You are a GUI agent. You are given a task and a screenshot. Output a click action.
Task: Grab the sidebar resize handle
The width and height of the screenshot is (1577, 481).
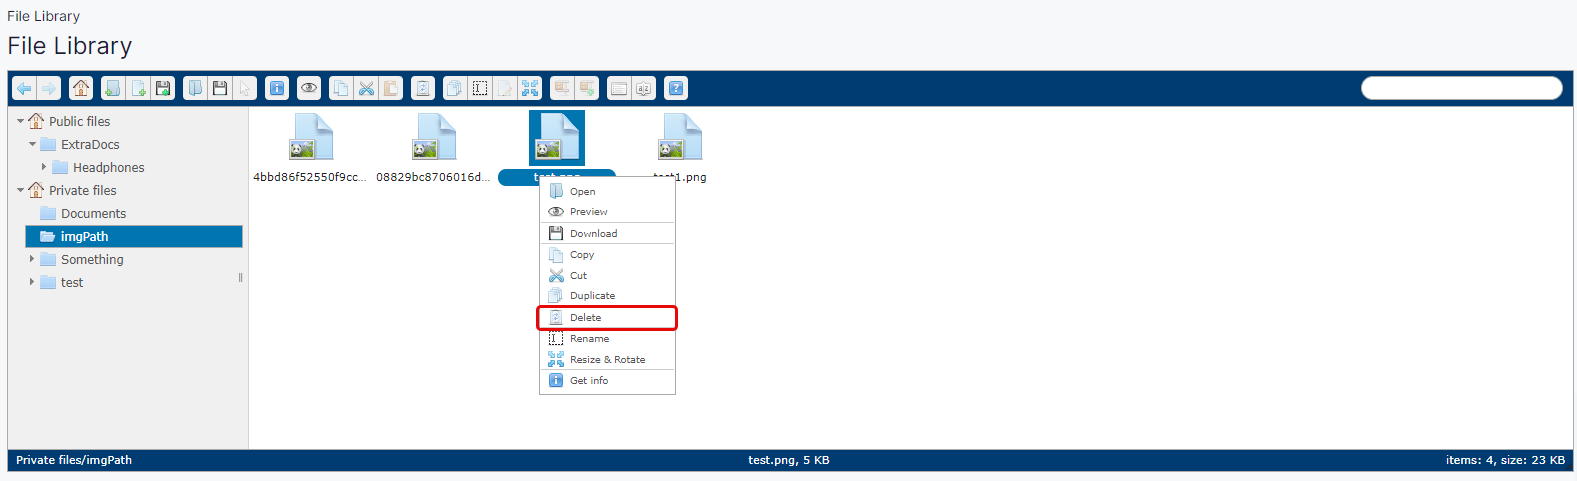[241, 278]
